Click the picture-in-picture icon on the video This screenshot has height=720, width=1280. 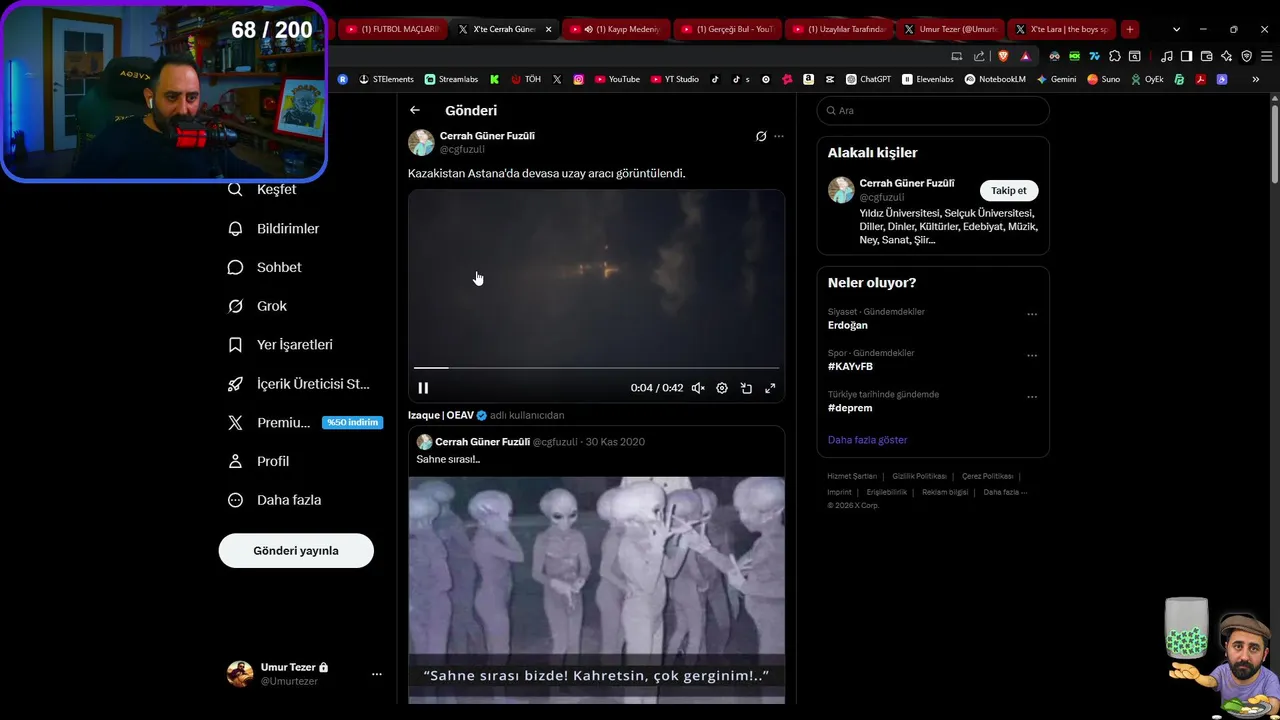click(x=746, y=388)
